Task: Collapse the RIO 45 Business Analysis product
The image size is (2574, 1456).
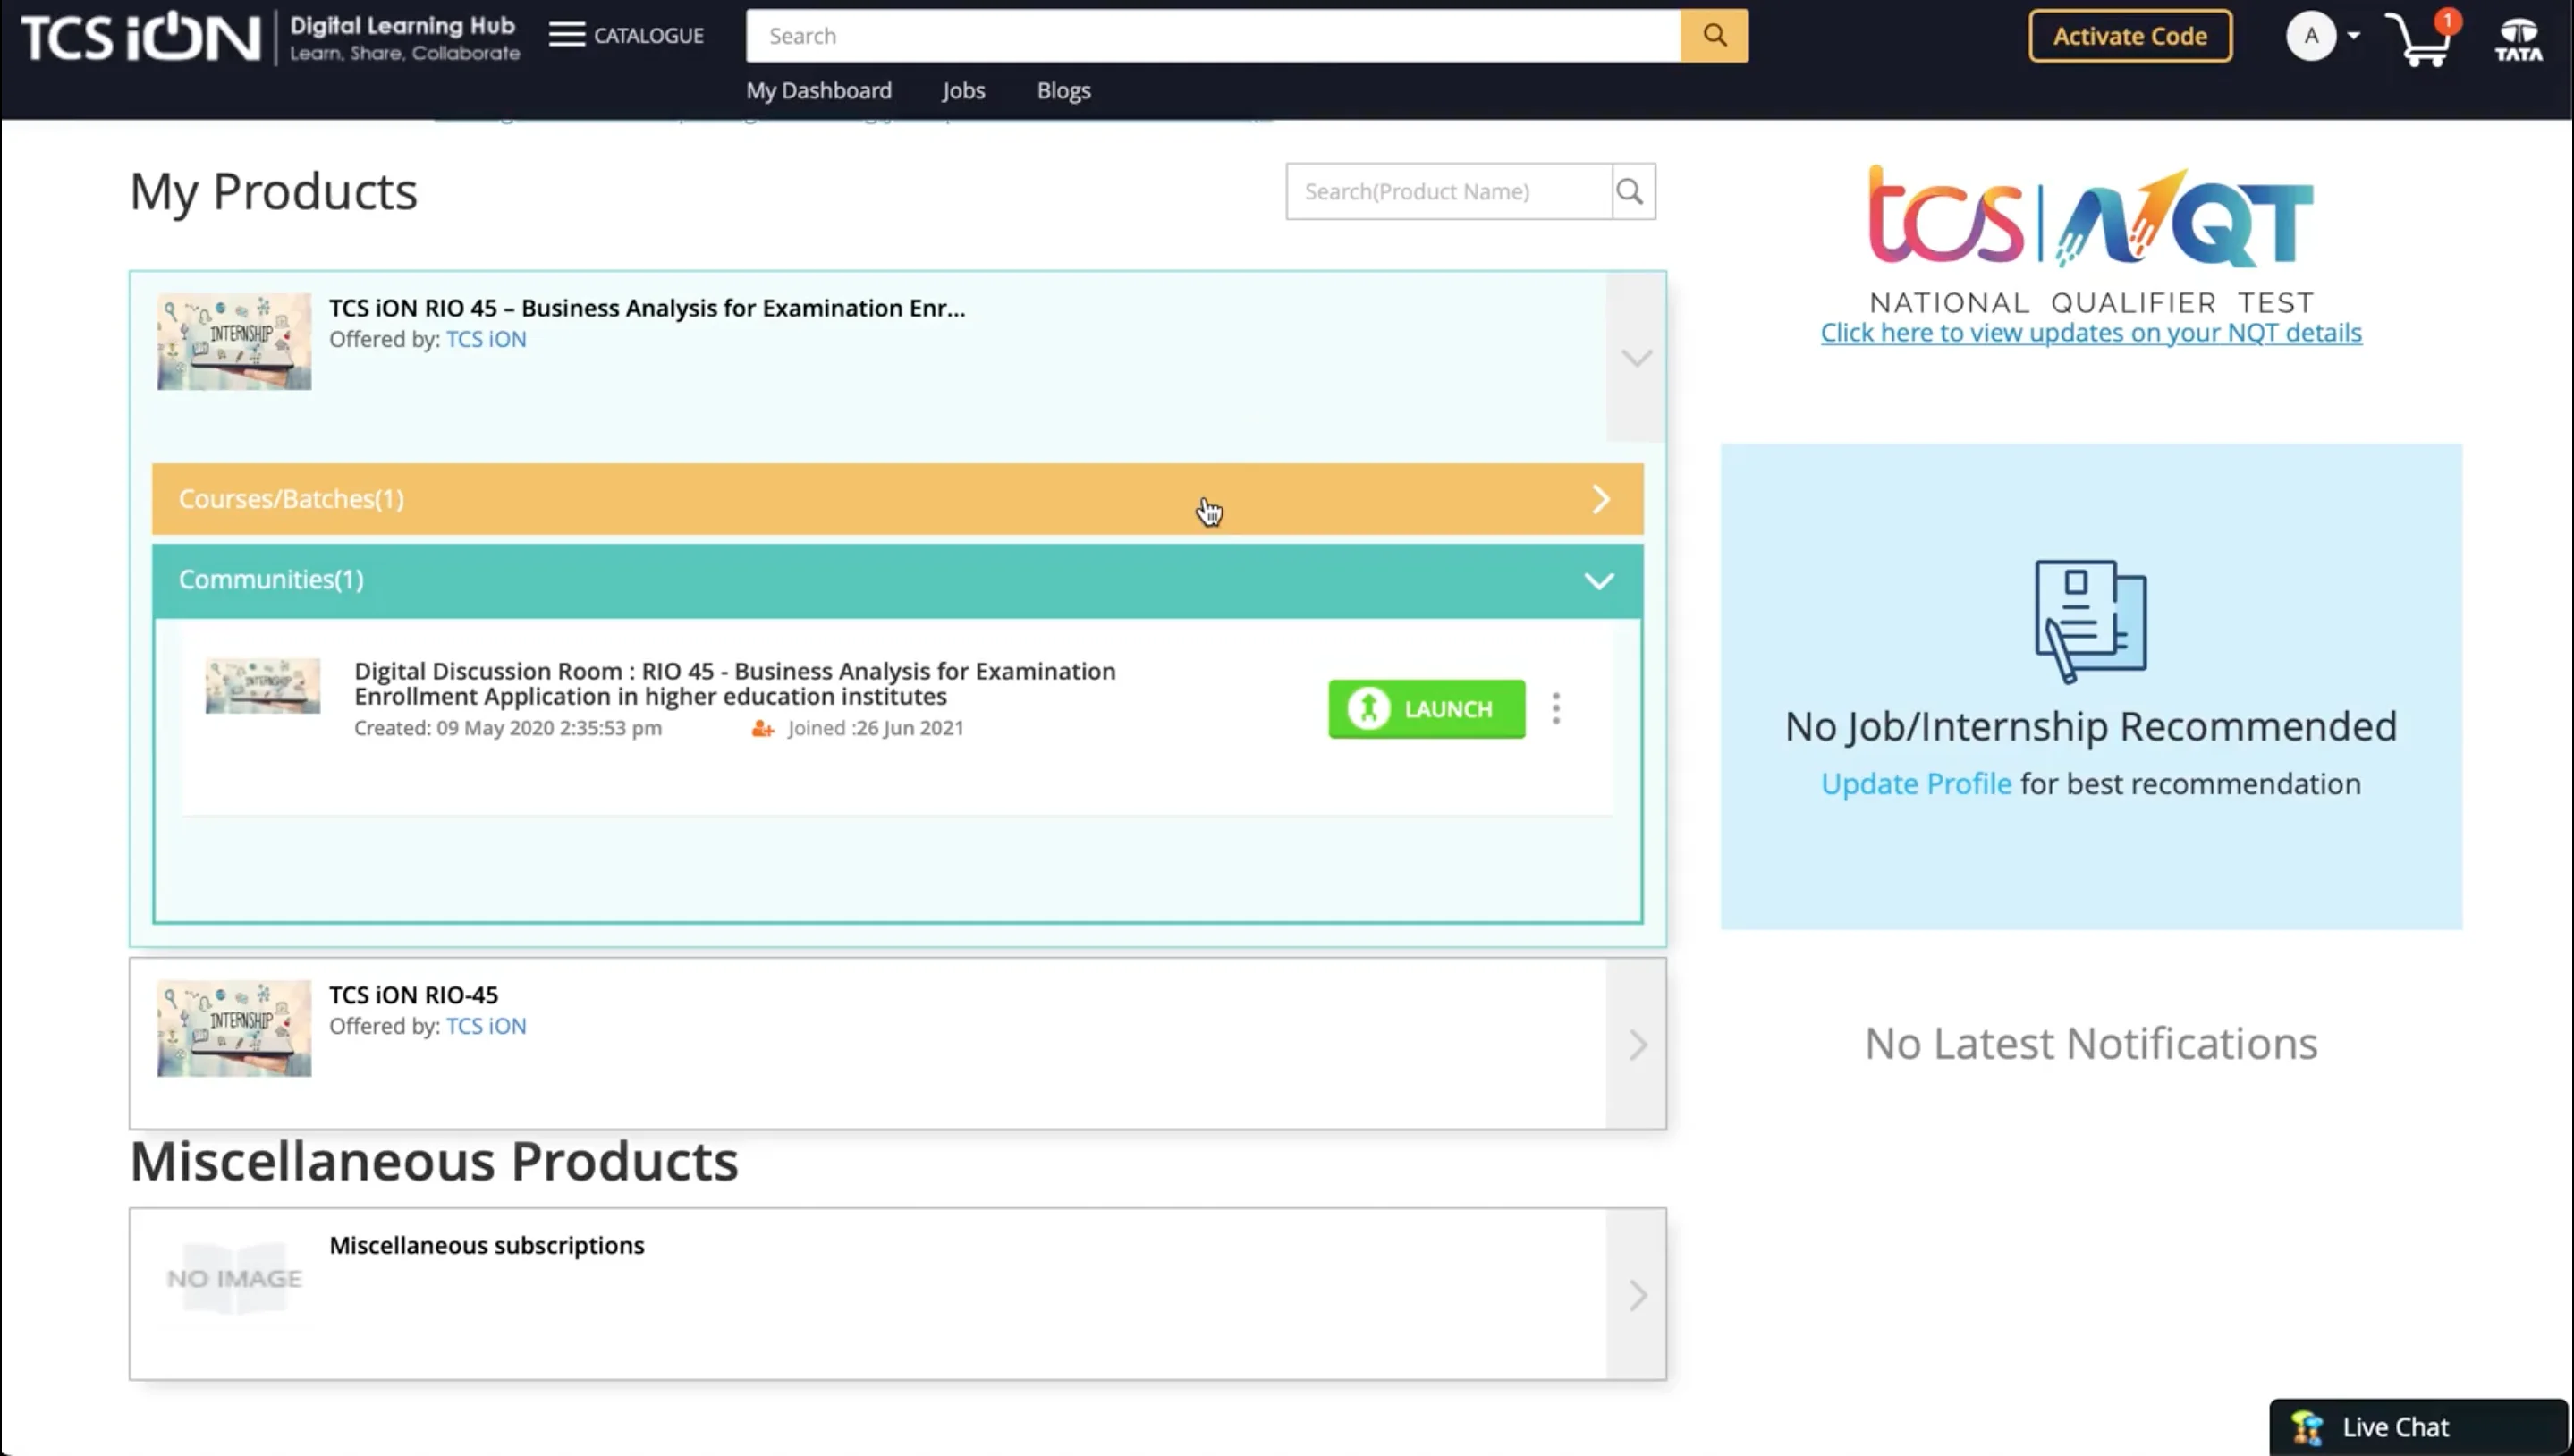Action: (x=1636, y=357)
